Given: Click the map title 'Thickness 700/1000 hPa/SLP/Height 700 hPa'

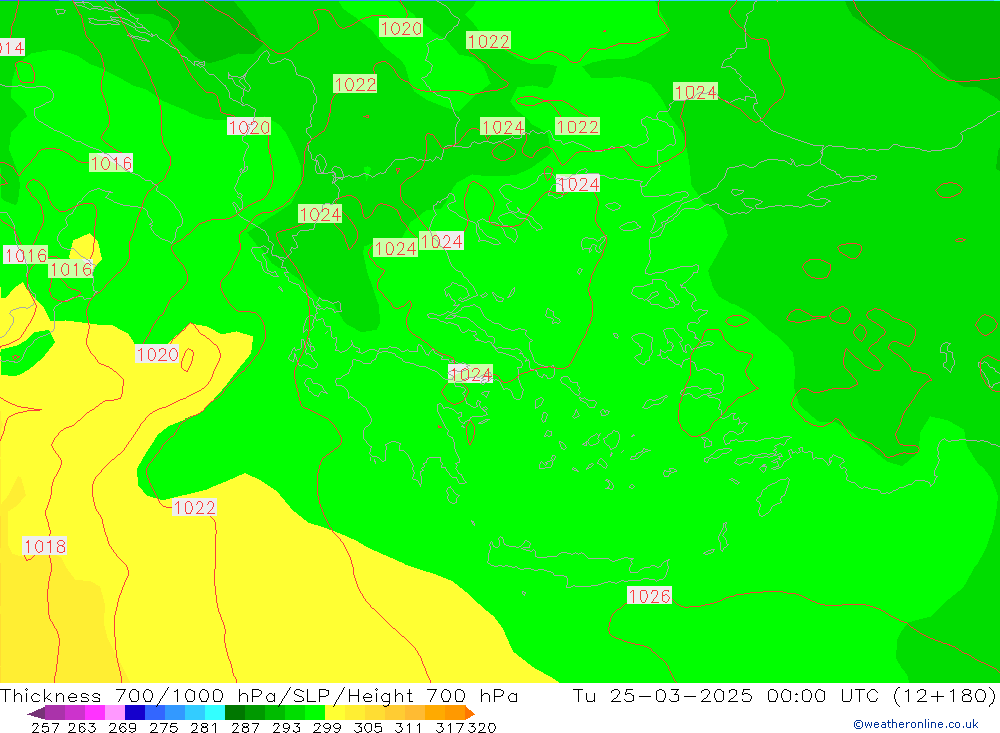Looking at the screenshot, I should click(259, 695).
